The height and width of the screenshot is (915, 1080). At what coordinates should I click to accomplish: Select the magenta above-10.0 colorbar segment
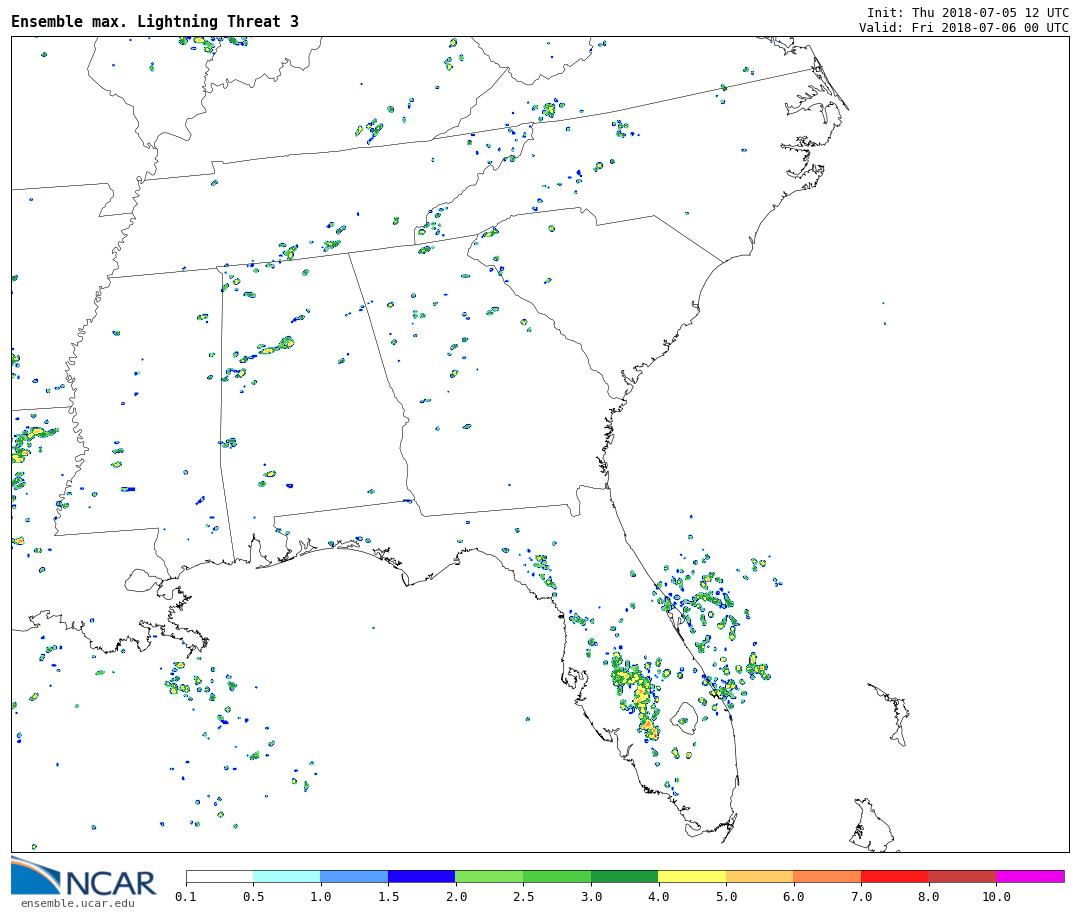pyautogui.click(x=1030, y=876)
